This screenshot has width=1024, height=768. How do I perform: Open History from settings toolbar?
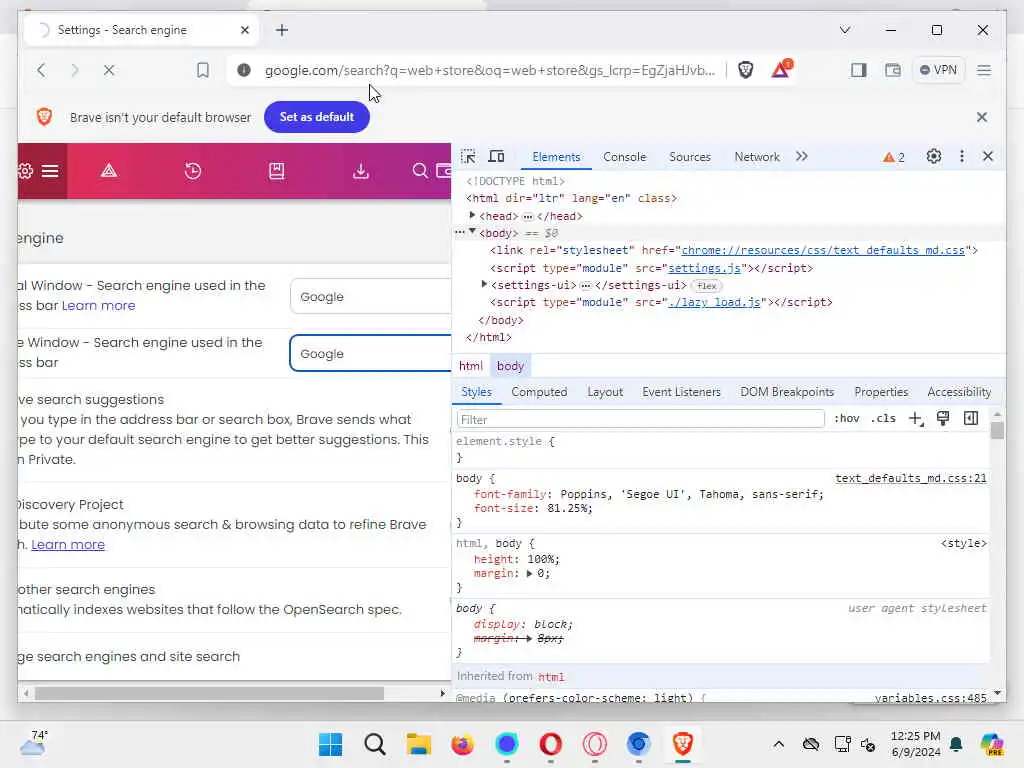click(x=193, y=171)
